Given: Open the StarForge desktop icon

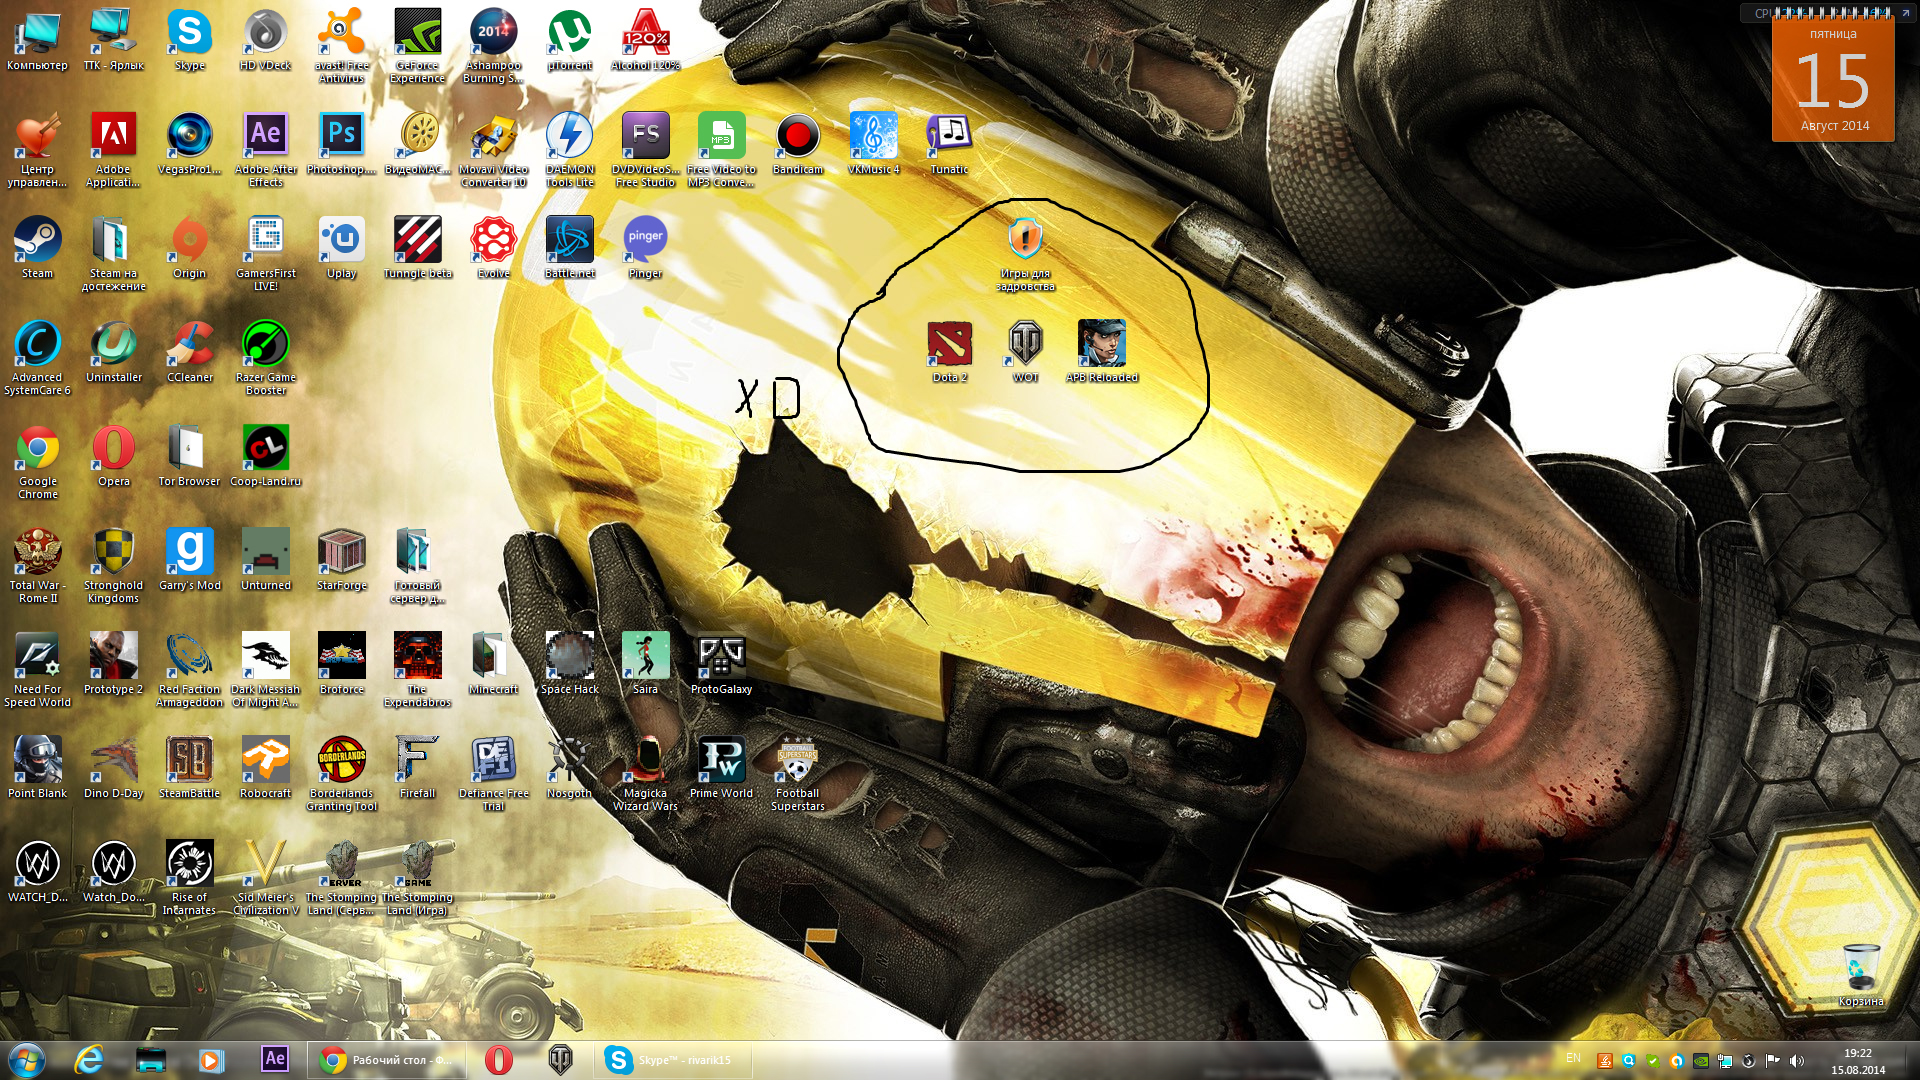Looking at the screenshot, I should (x=341, y=559).
